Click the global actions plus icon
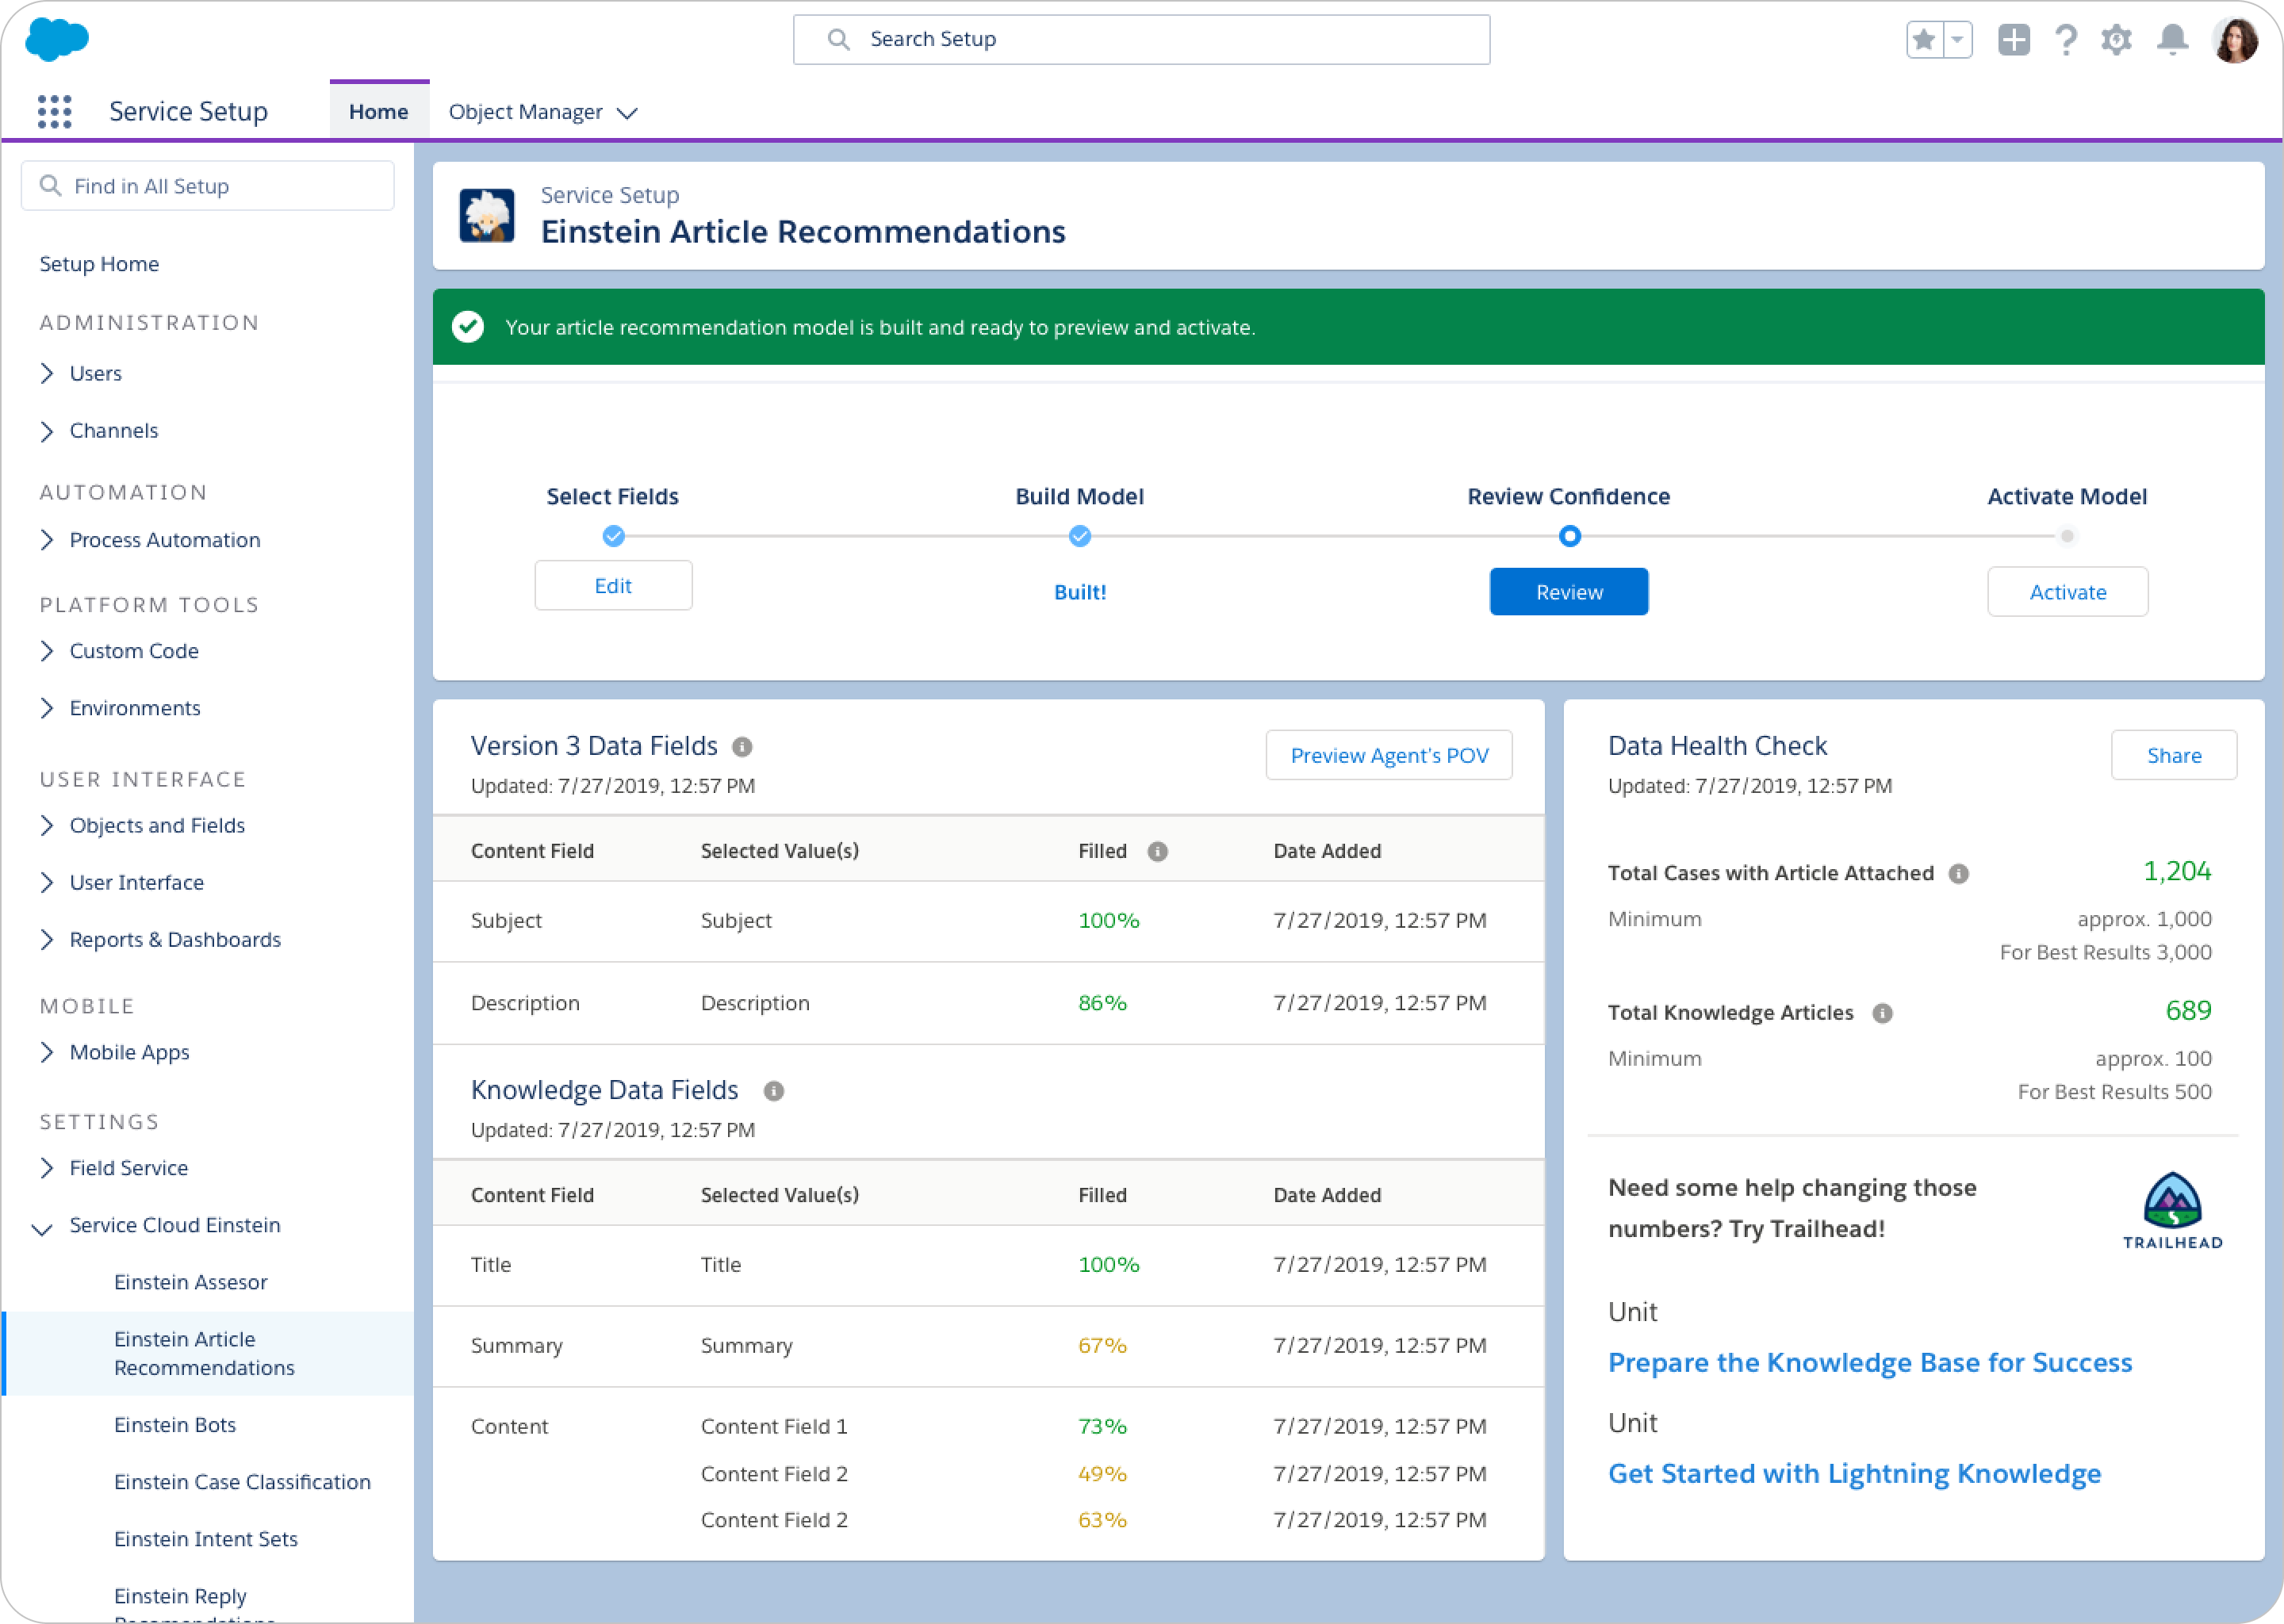 2013,40
